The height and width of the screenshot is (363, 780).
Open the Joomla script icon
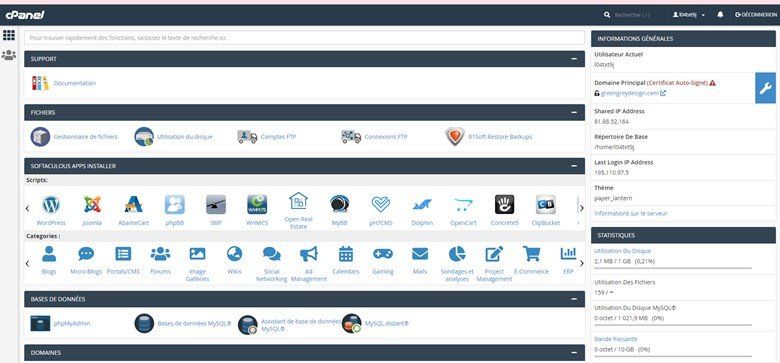coord(92,204)
